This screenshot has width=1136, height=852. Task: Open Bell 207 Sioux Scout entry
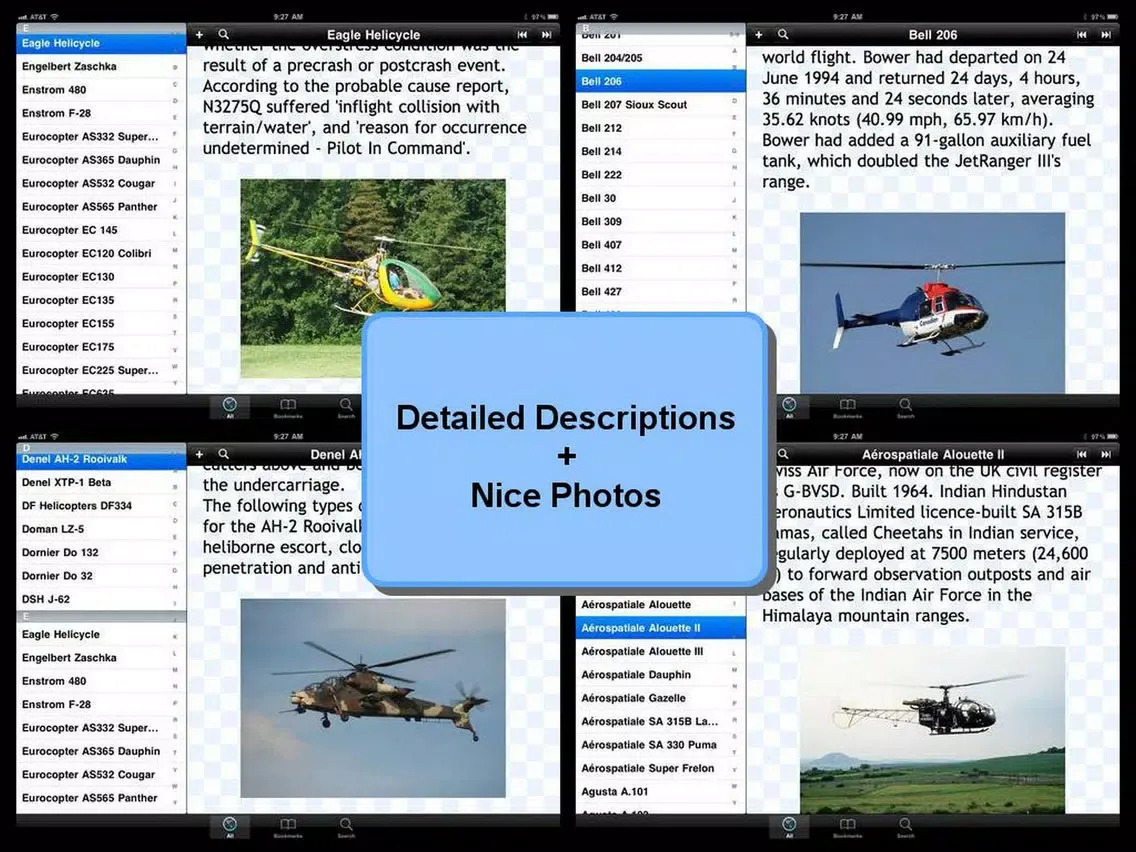pyautogui.click(x=660, y=104)
